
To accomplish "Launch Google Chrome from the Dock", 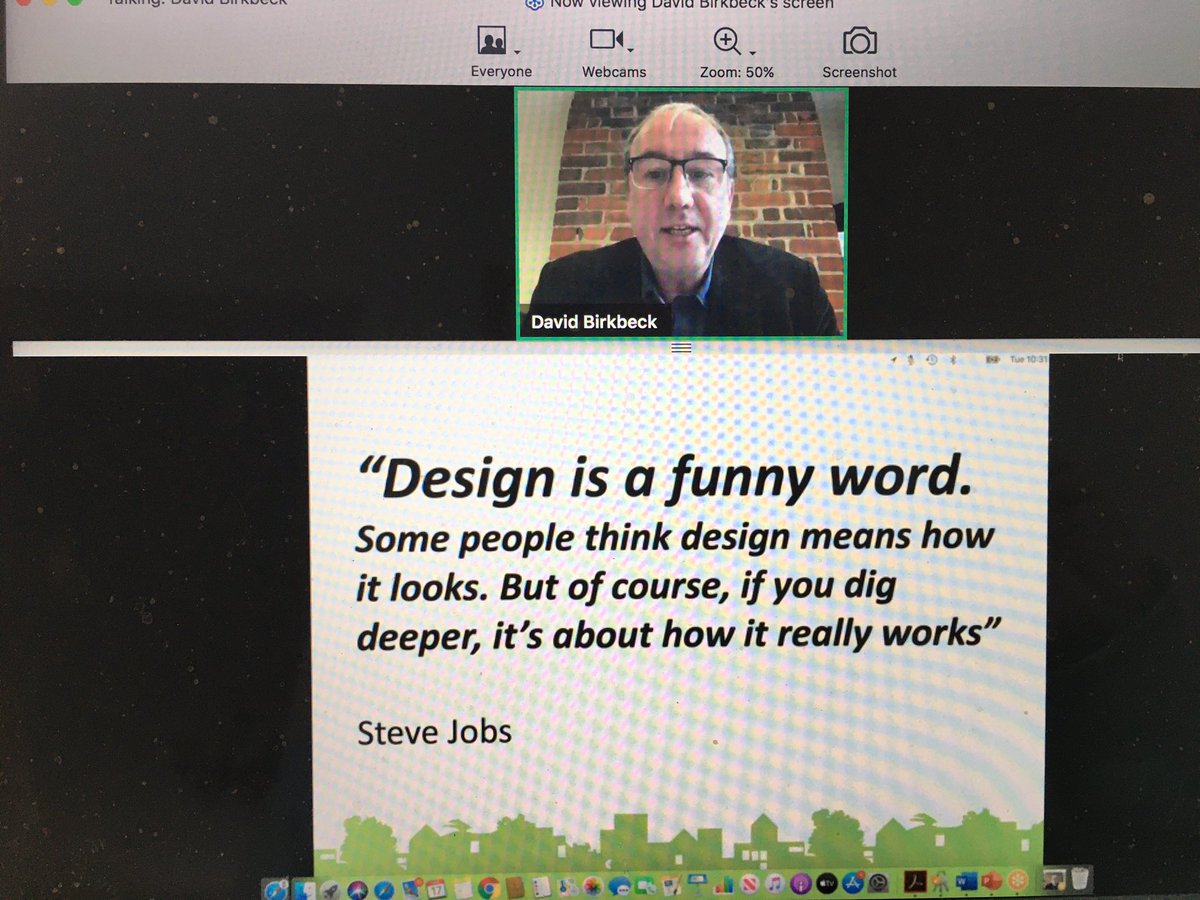I will (x=489, y=888).
